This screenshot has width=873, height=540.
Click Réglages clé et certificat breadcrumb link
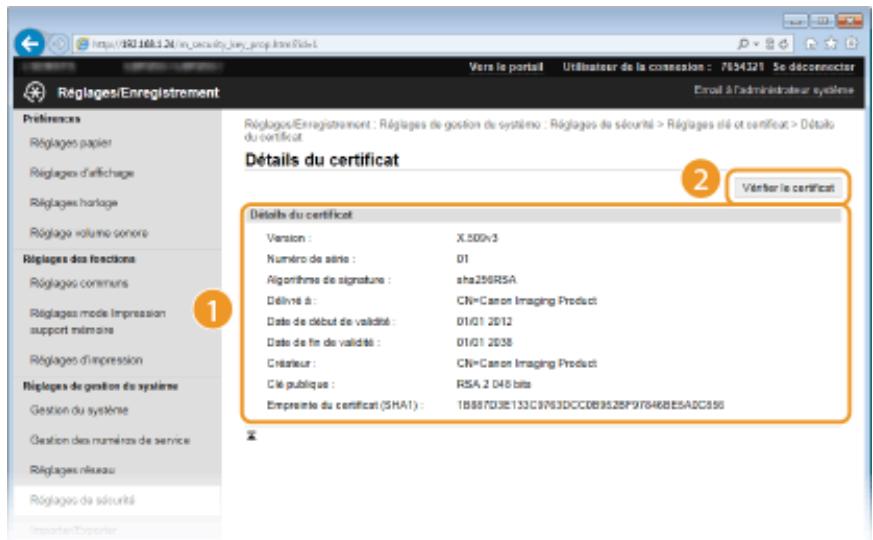click(727, 124)
